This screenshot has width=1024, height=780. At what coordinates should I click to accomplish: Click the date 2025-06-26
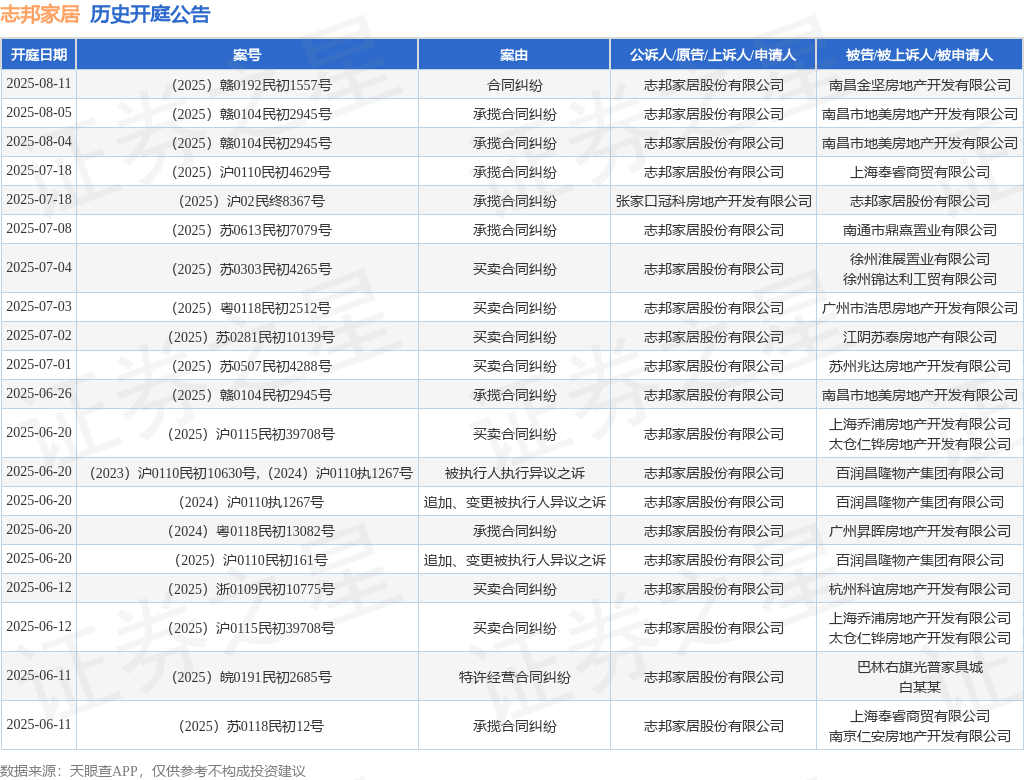[x=39, y=394]
